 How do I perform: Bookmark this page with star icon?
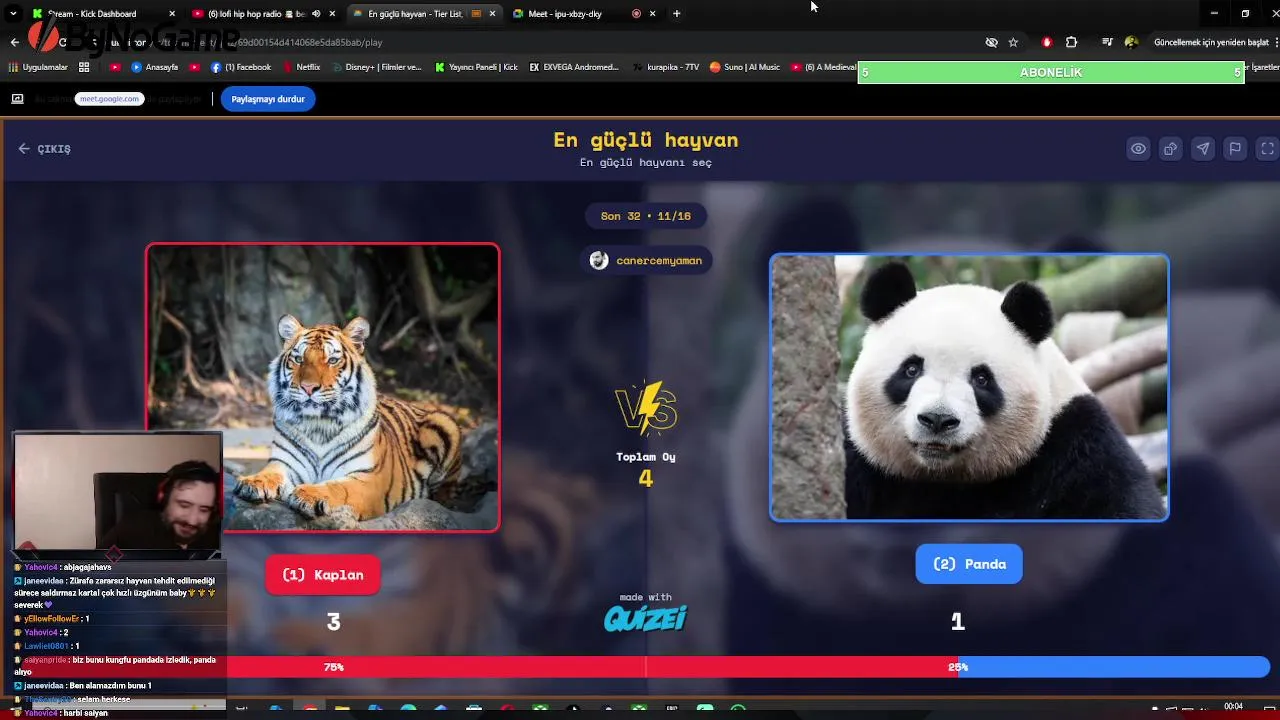tap(1013, 42)
